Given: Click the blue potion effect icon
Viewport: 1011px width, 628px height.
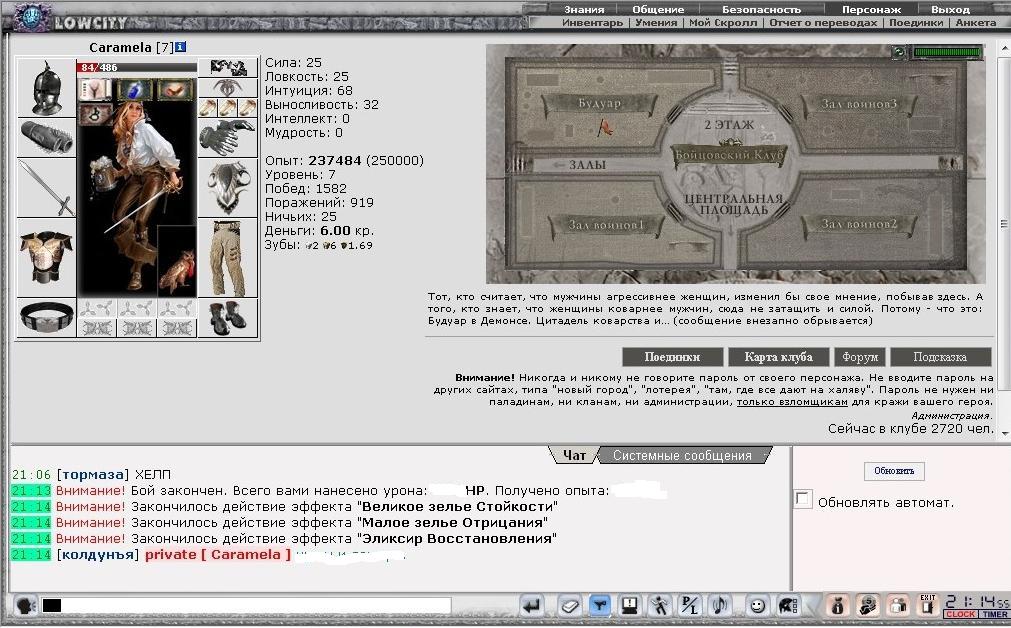Looking at the screenshot, I should tap(135, 90).
